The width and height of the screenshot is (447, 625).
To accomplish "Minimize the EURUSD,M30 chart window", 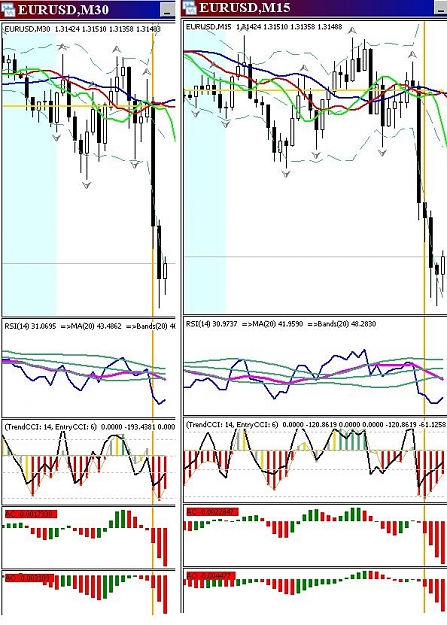I will click(x=168, y=11).
